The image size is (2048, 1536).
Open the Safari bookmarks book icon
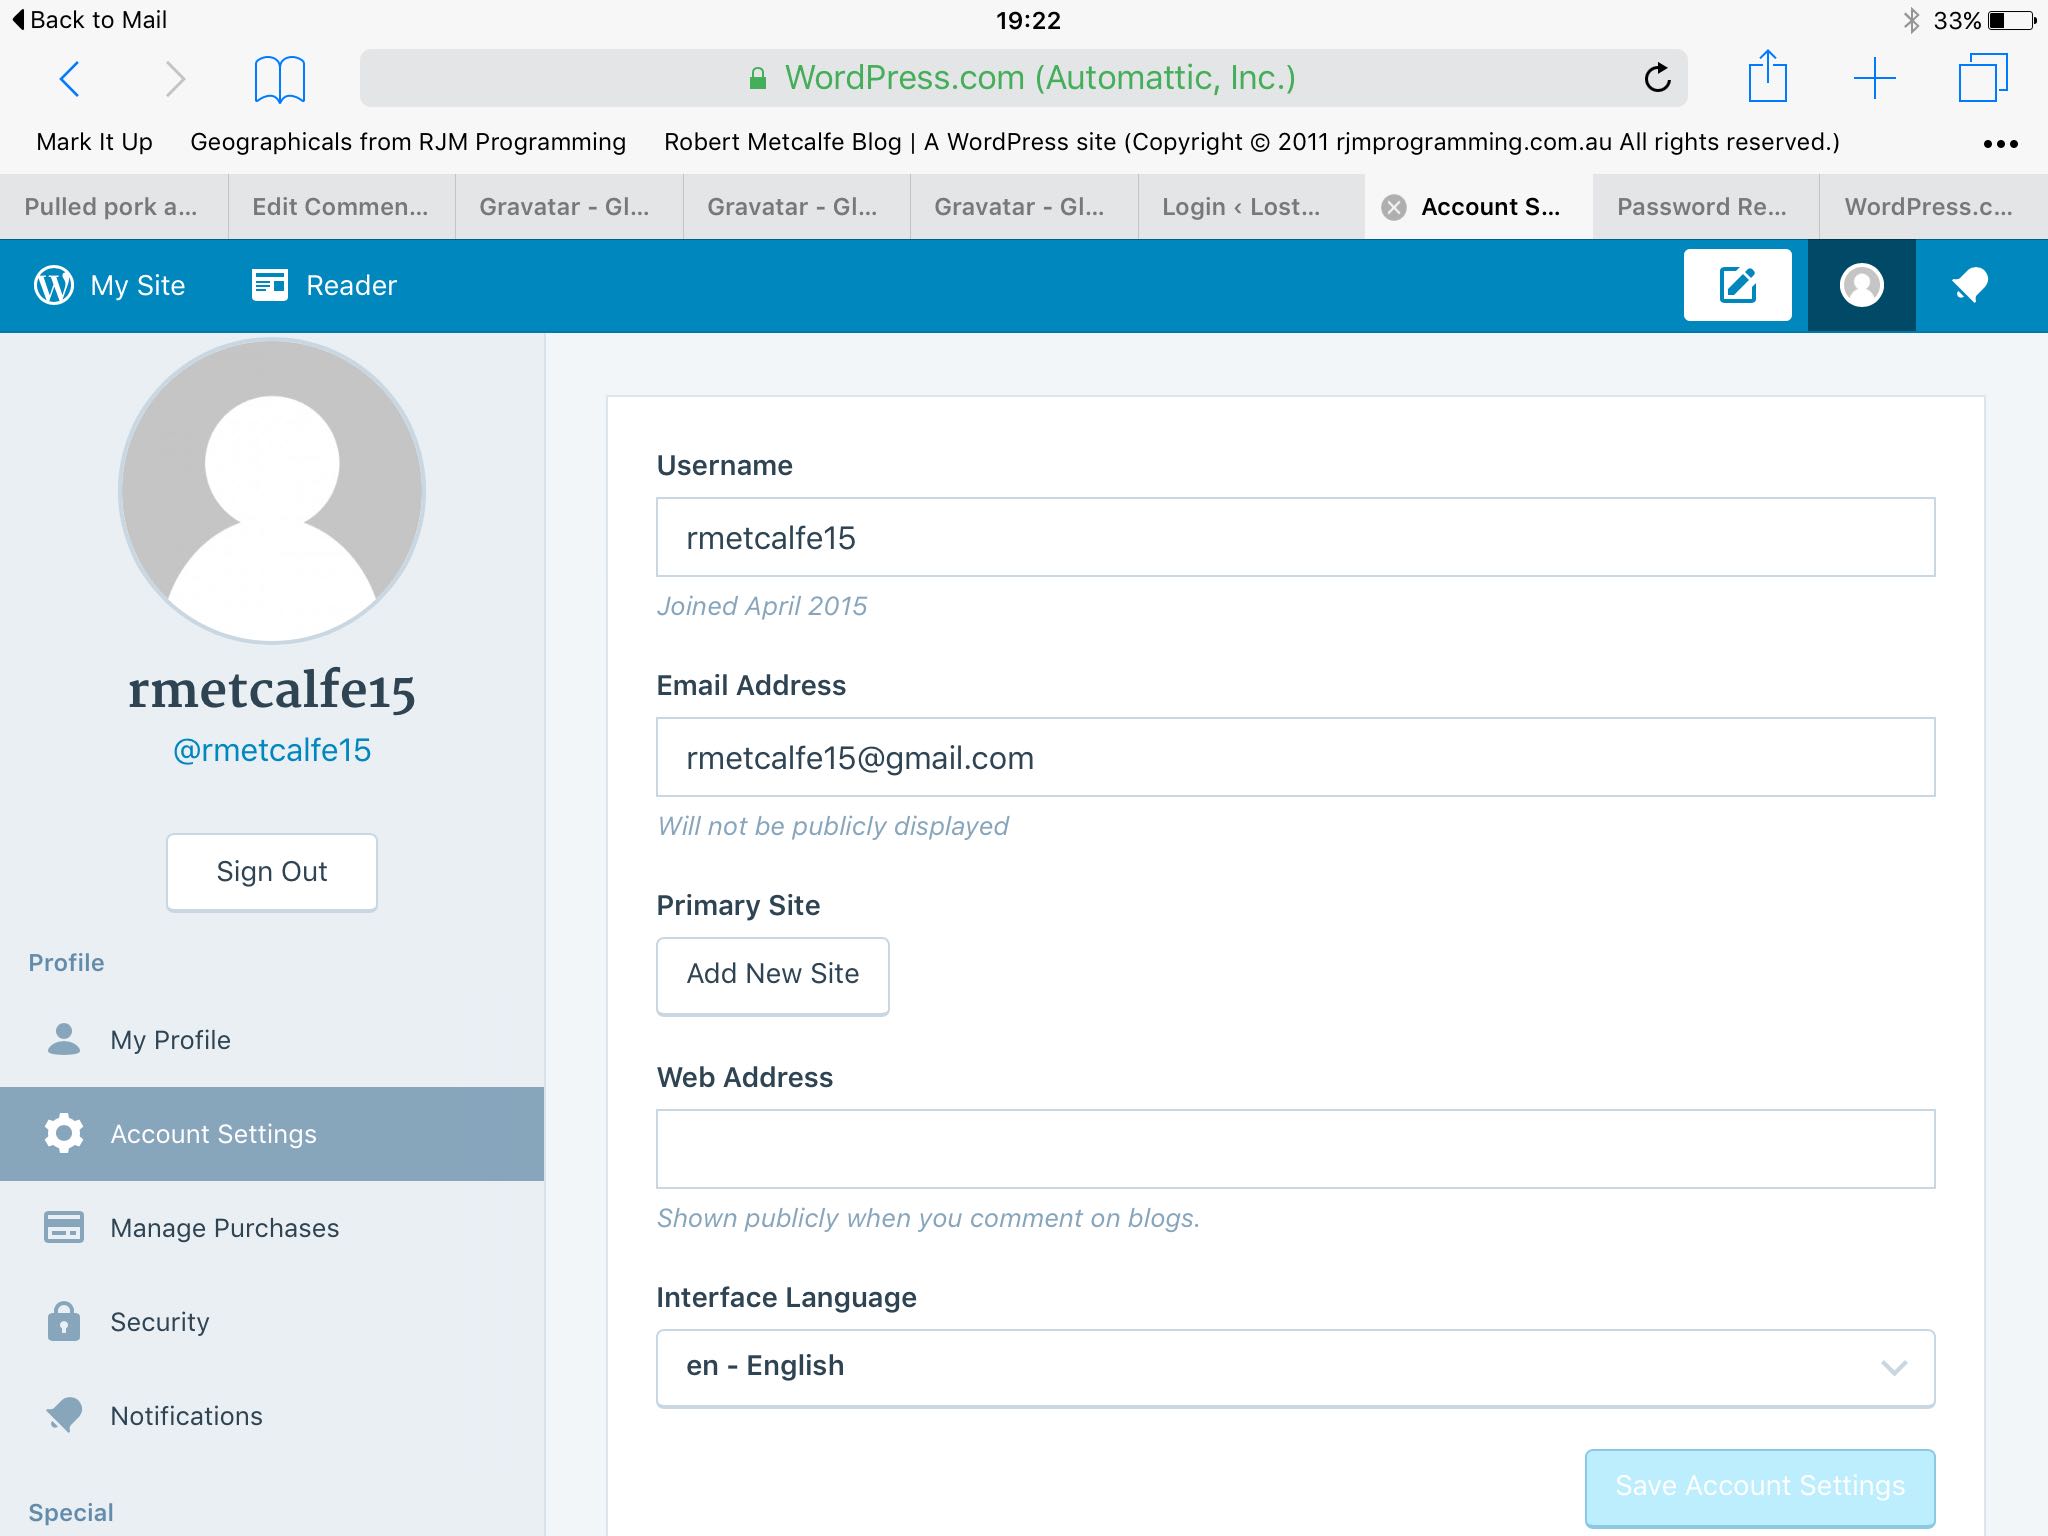280,79
